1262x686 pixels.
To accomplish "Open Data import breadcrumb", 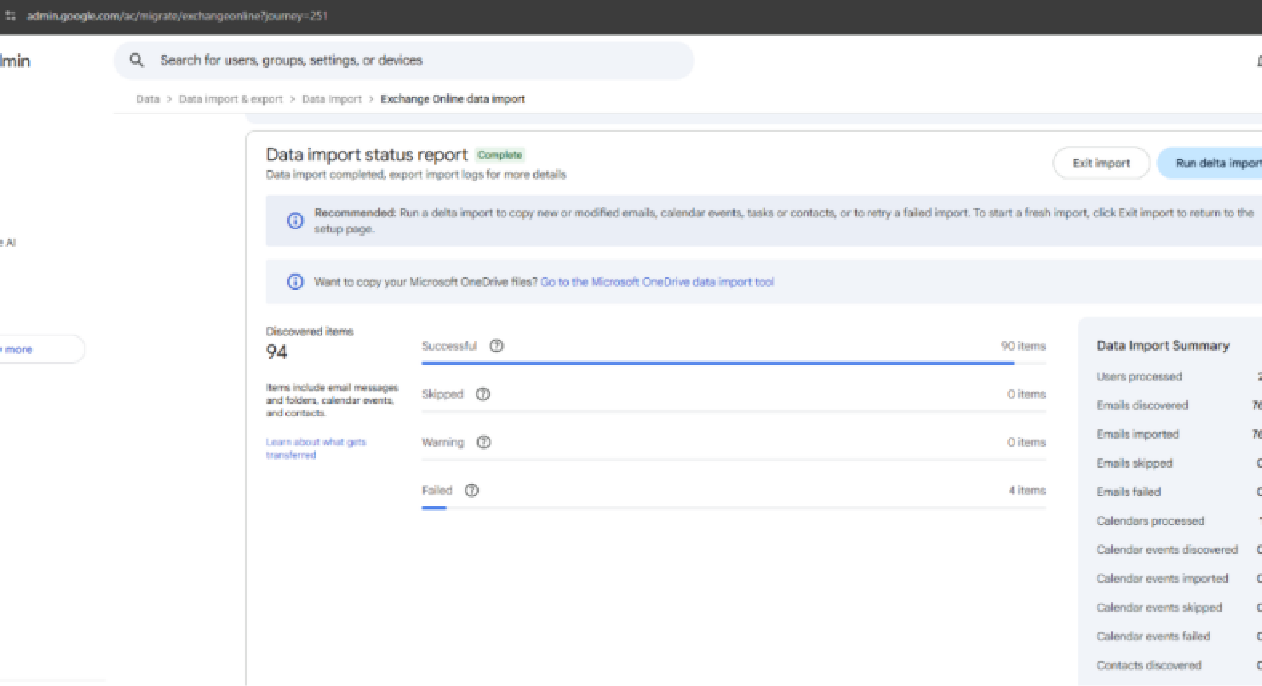I will 332,99.
